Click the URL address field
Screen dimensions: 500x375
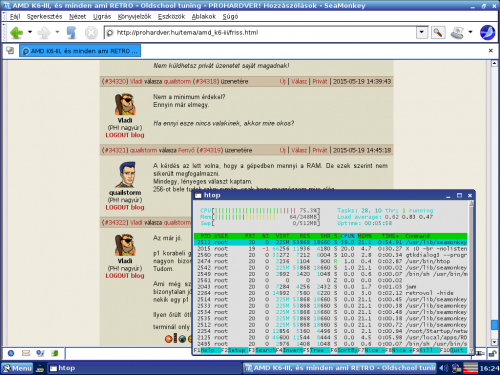coord(260,33)
